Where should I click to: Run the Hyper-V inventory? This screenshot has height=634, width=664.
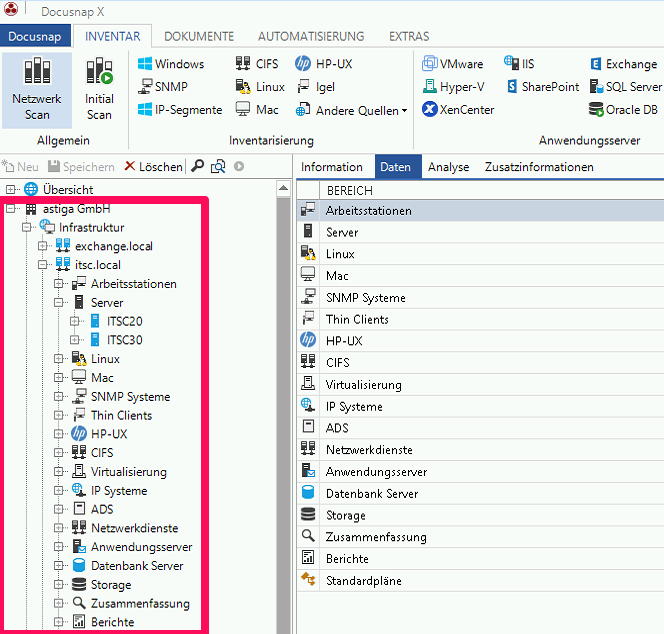[453, 87]
